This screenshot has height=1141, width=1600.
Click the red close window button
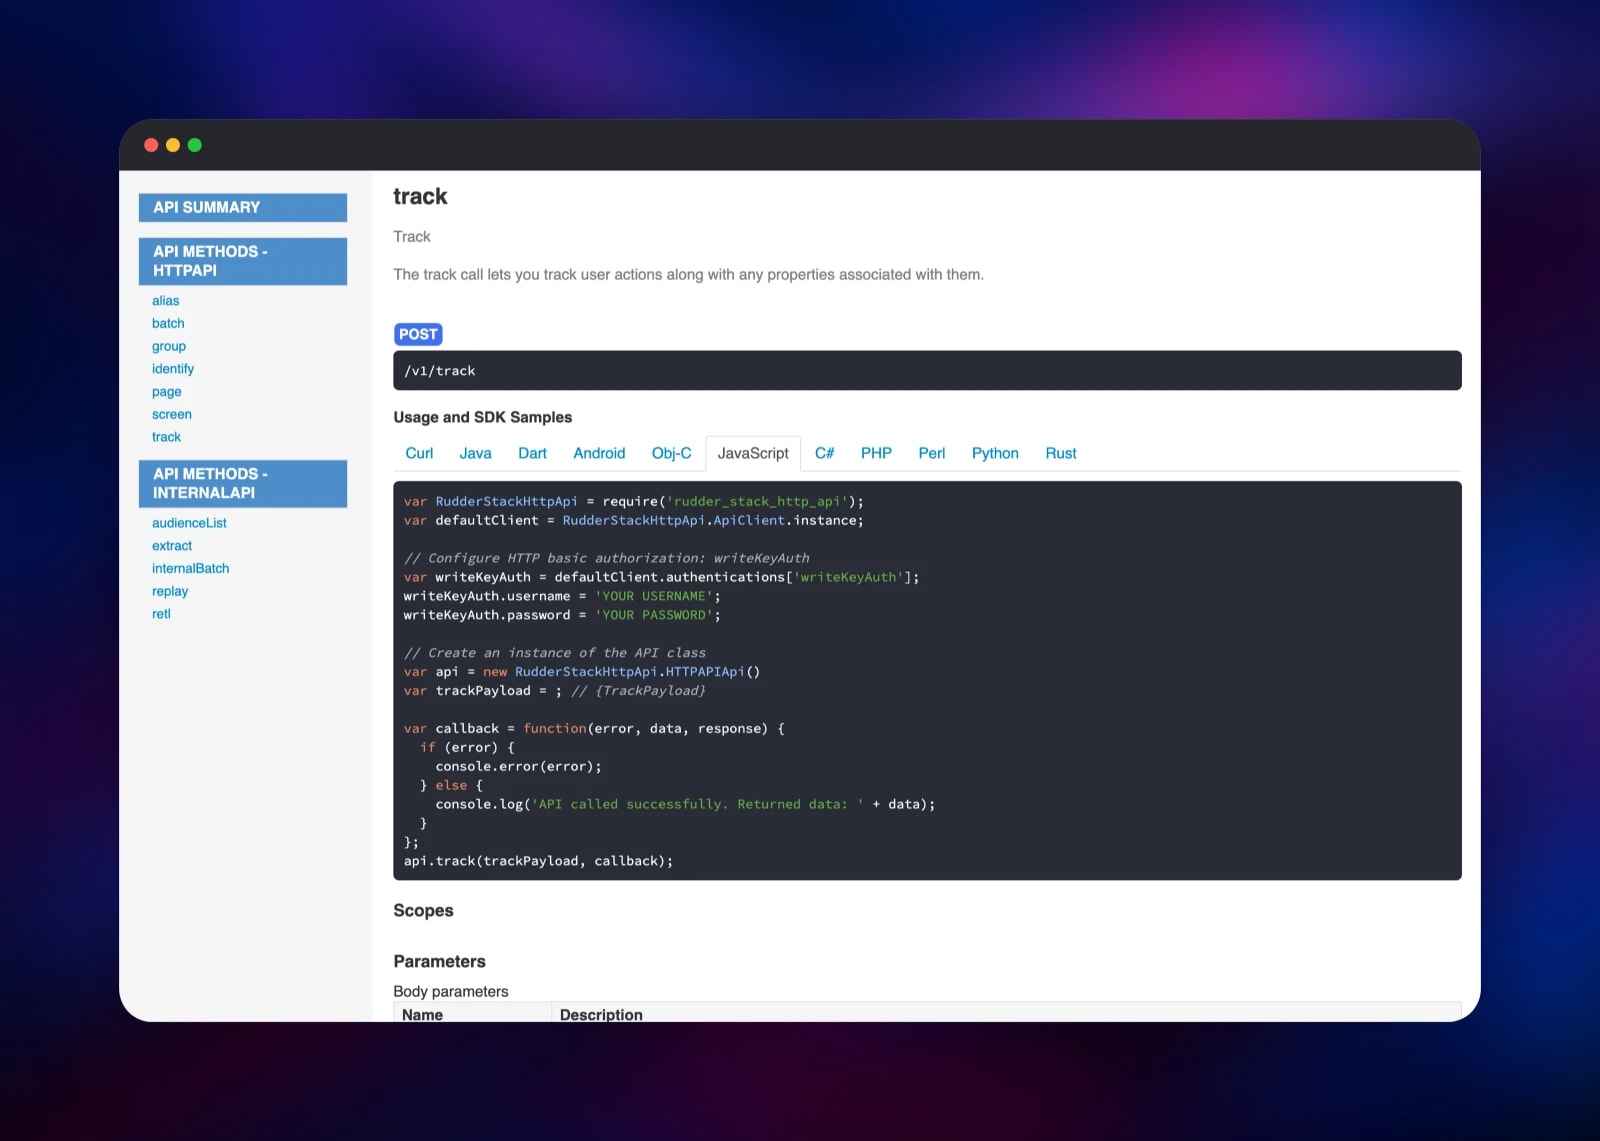[151, 145]
